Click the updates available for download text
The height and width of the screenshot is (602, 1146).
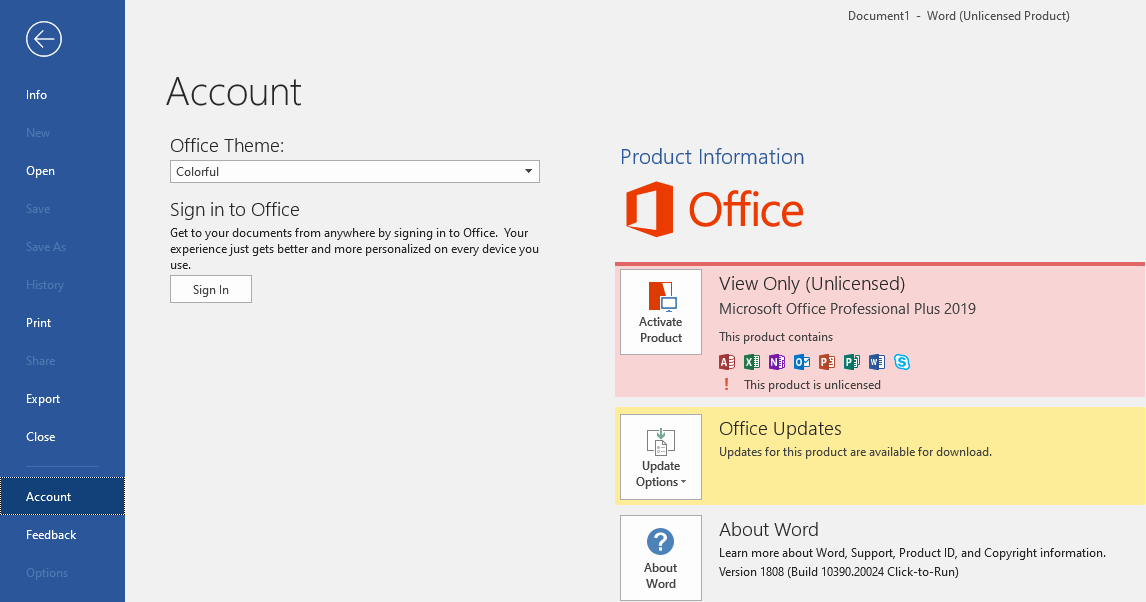pos(855,452)
